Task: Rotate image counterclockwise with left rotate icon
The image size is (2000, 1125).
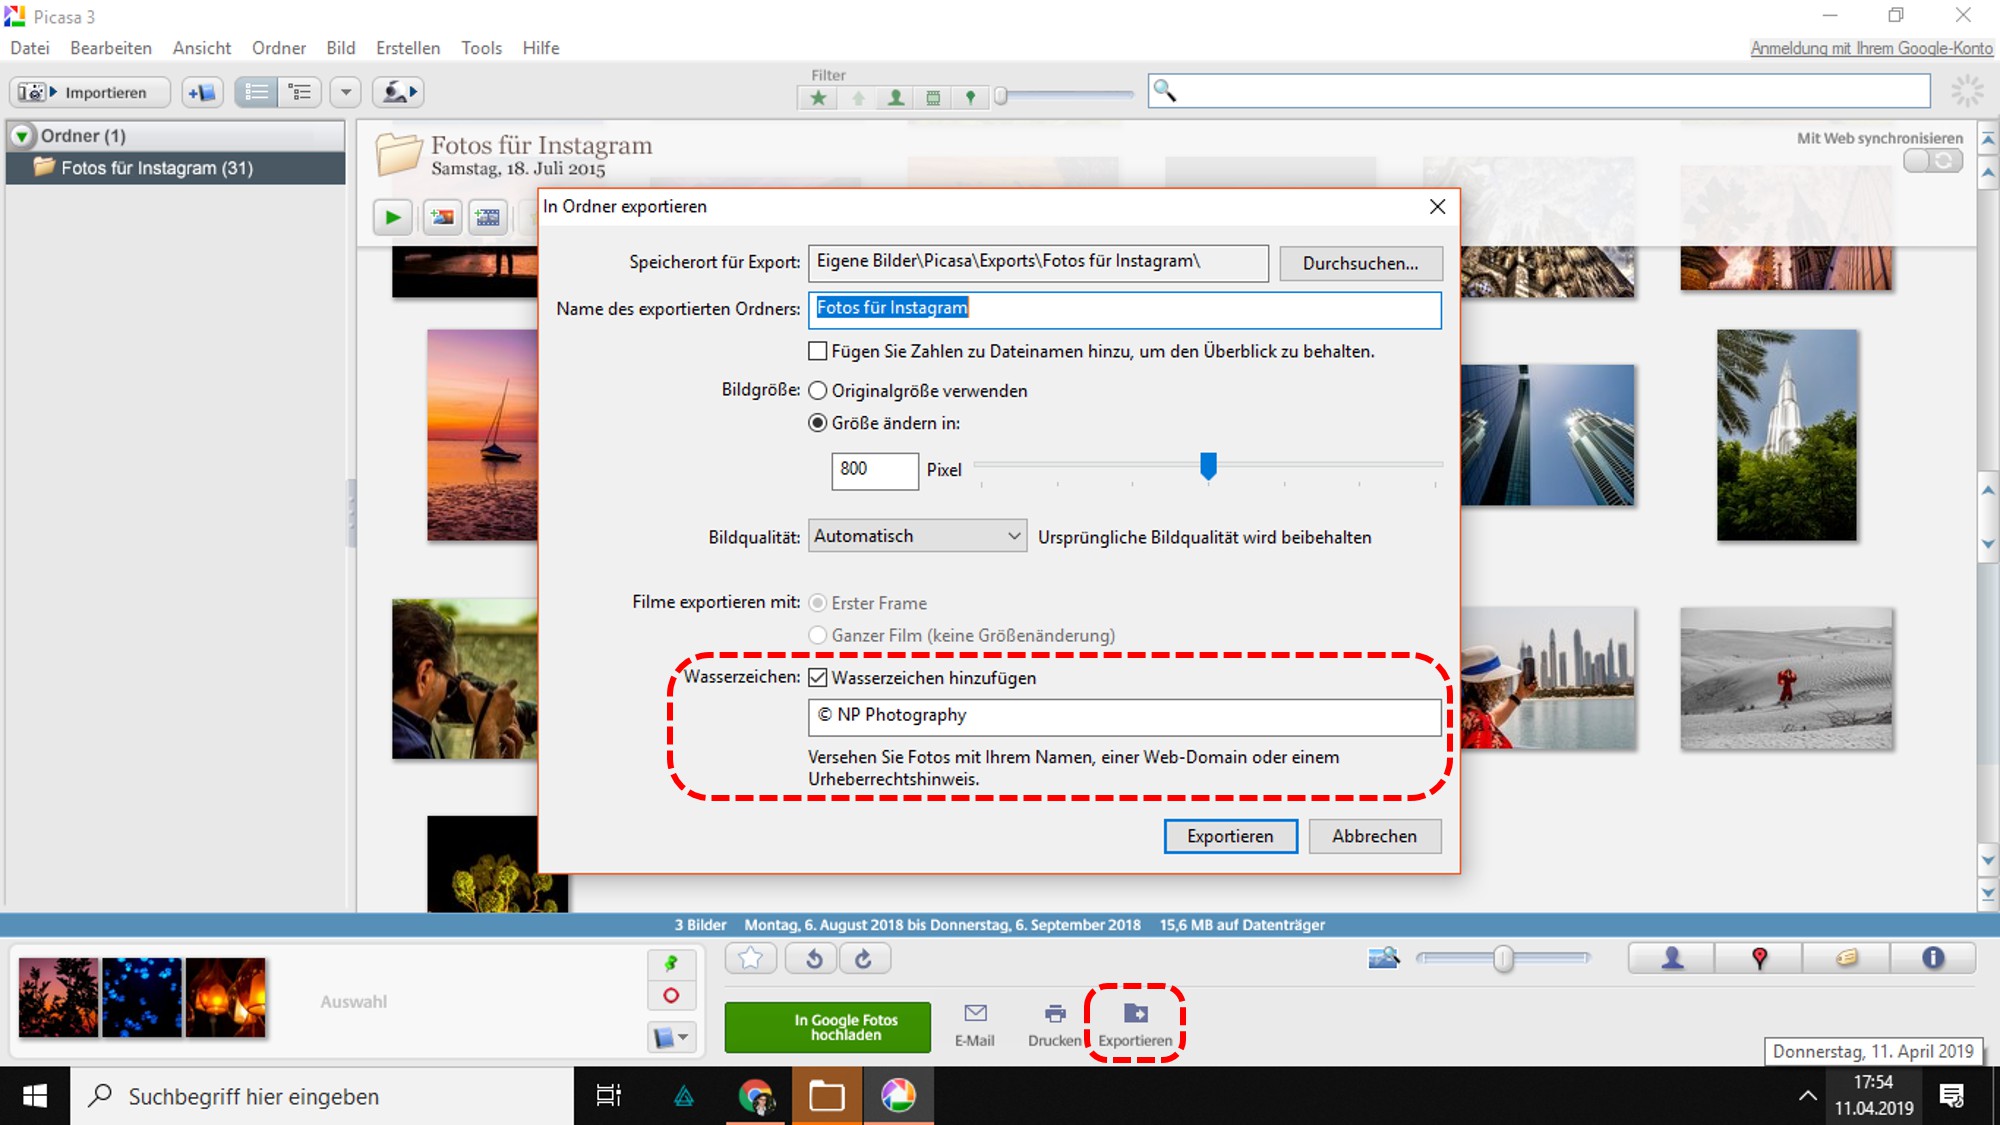Action: (x=814, y=959)
